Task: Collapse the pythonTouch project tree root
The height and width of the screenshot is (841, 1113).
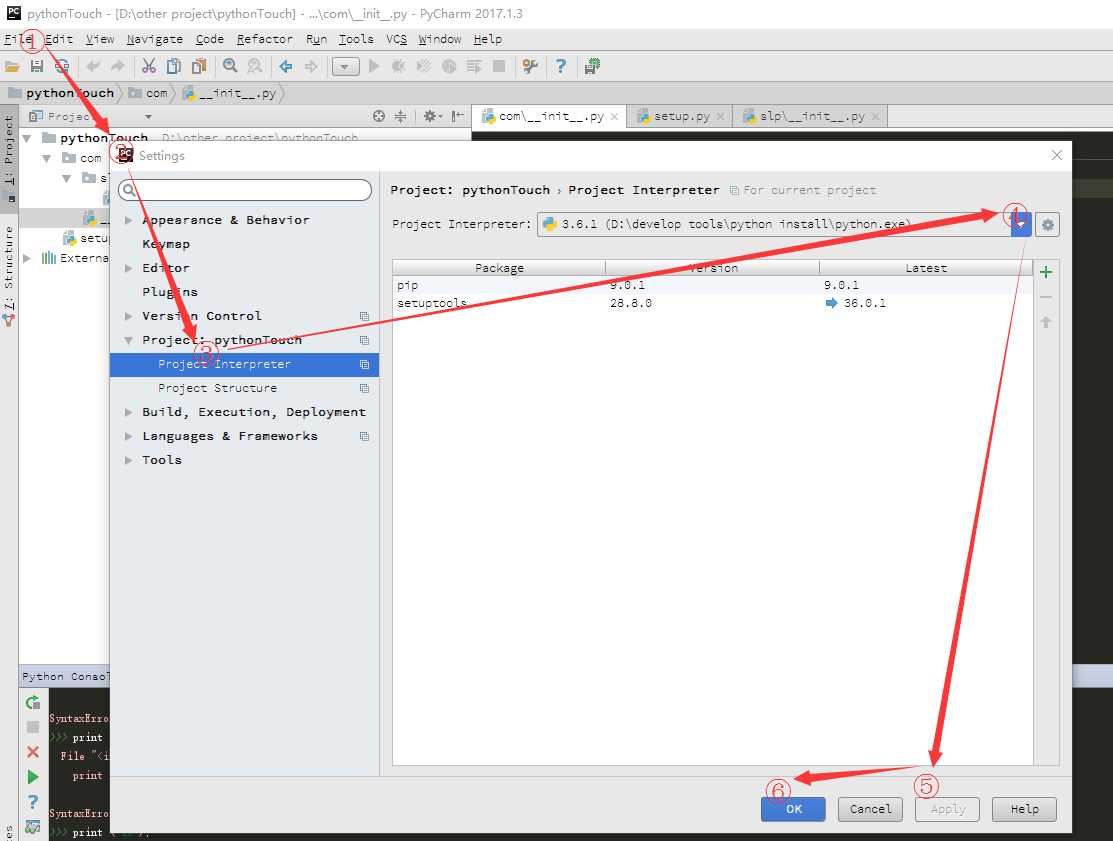Action: point(27,138)
